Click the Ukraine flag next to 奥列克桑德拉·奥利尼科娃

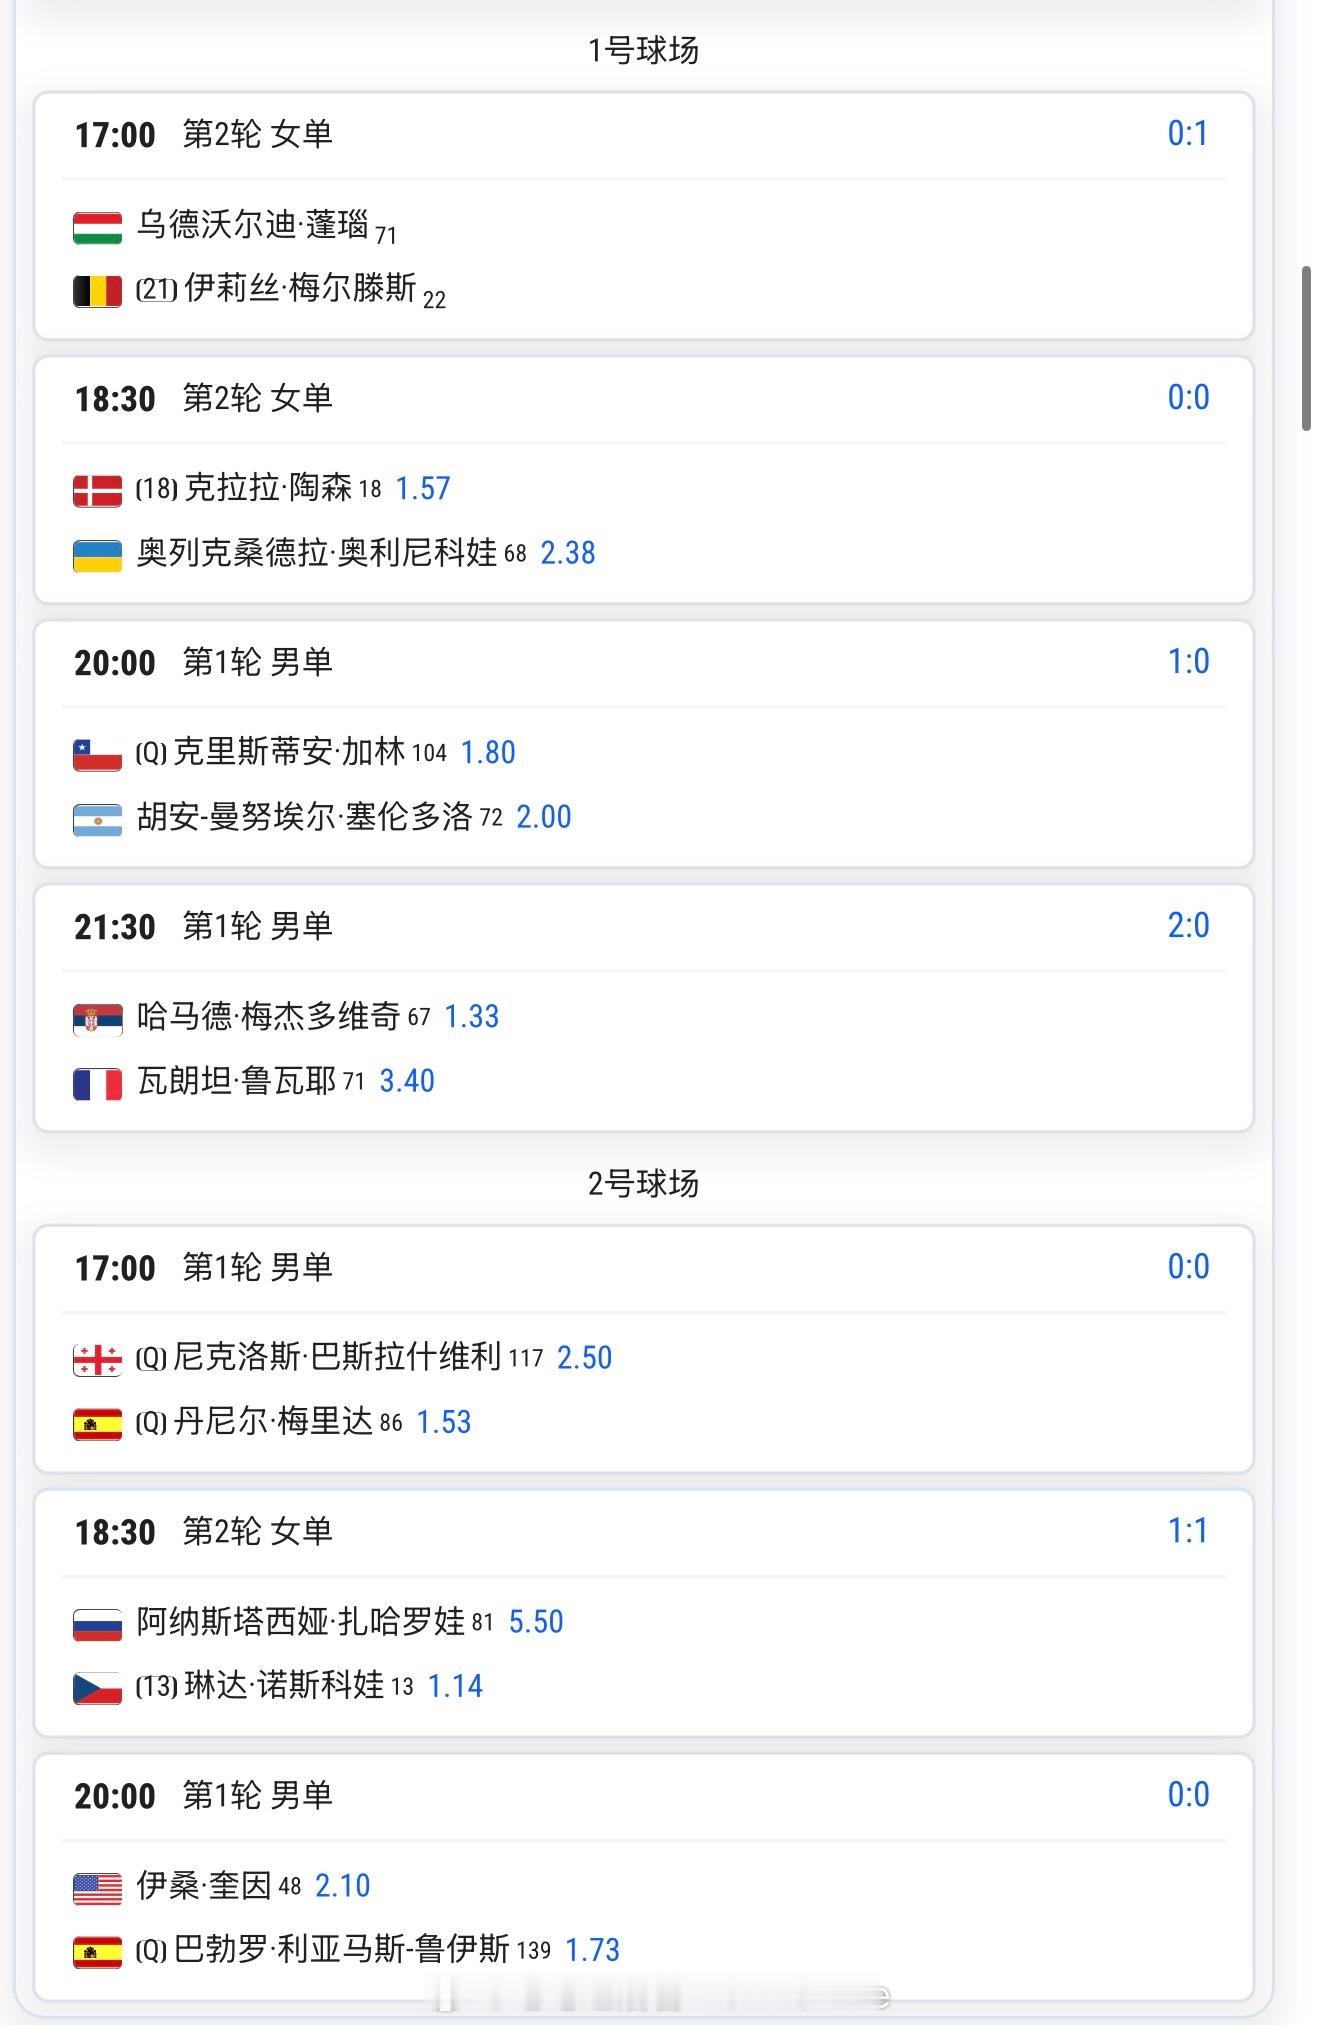pos(97,555)
